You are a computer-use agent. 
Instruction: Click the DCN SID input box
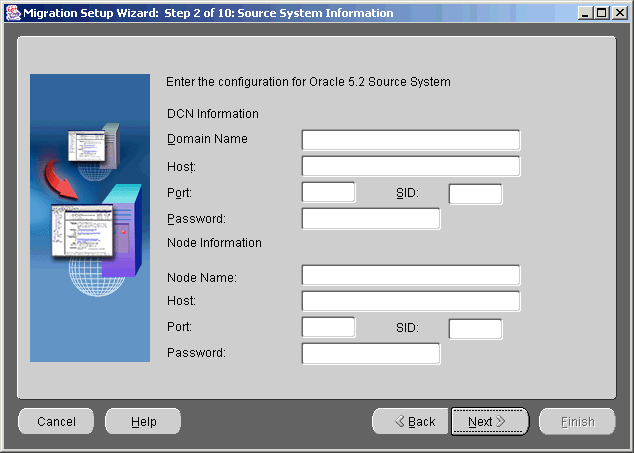(x=476, y=194)
